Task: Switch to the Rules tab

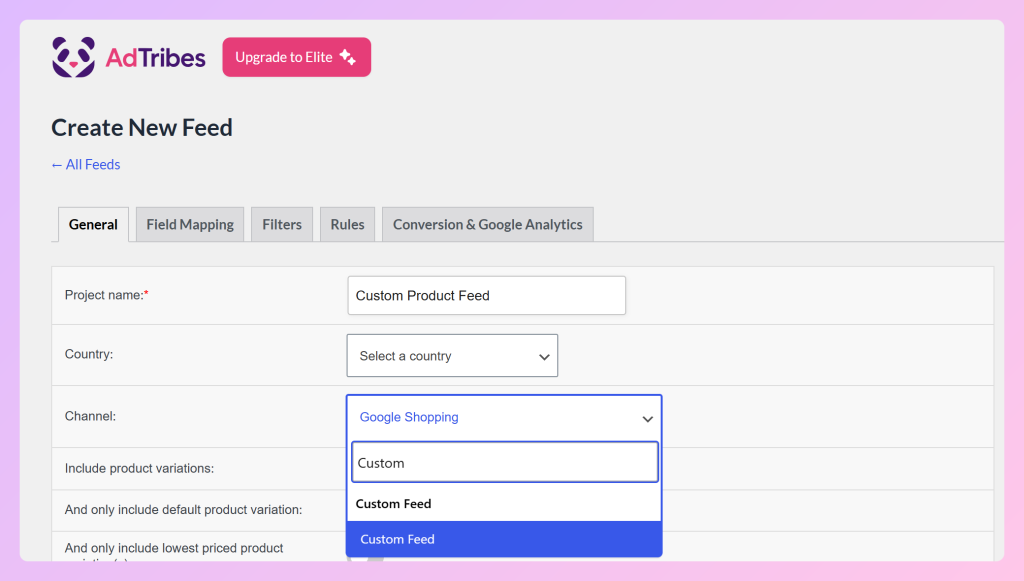Action: tap(347, 225)
